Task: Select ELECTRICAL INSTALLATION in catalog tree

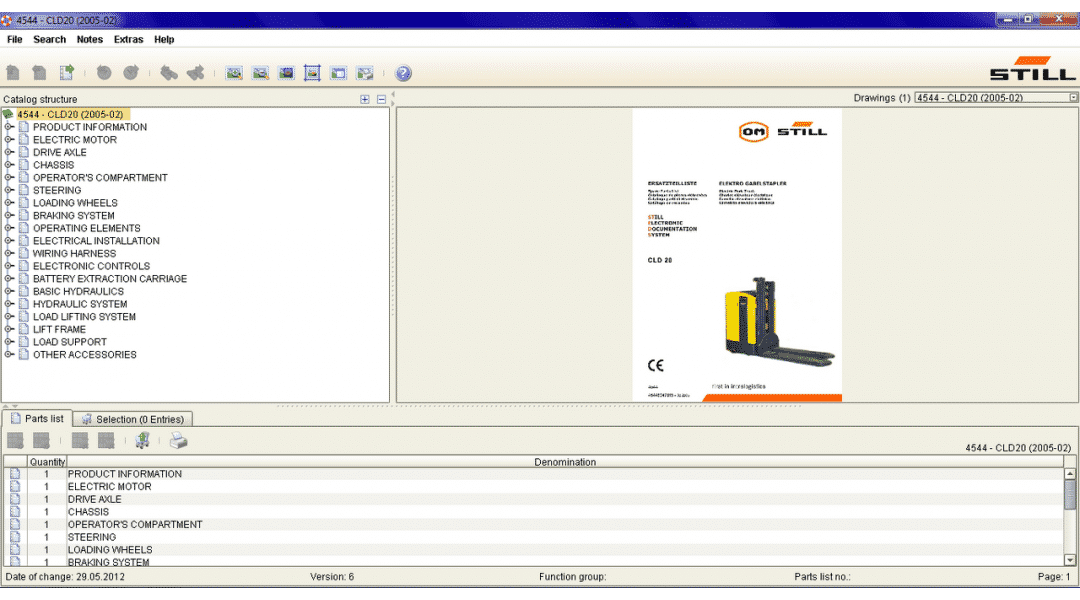Action: pyautogui.click(x=96, y=241)
